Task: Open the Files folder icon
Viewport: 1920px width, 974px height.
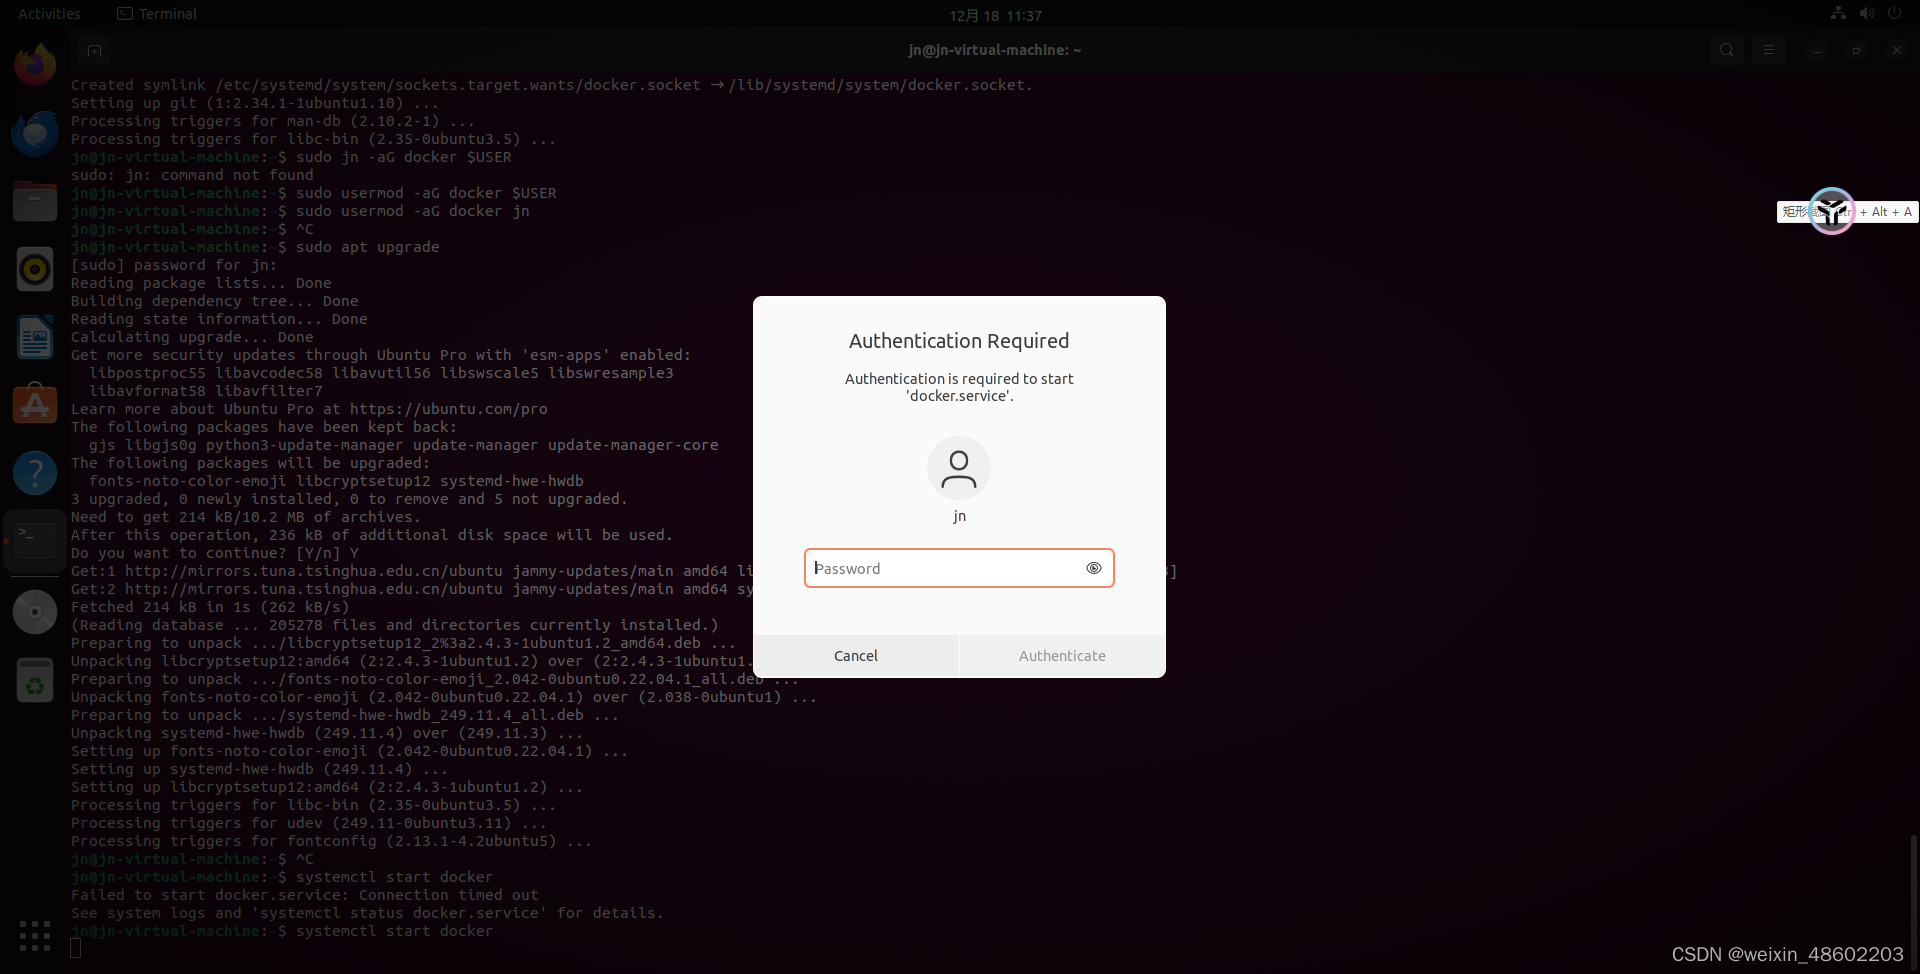Action: (34, 201)
